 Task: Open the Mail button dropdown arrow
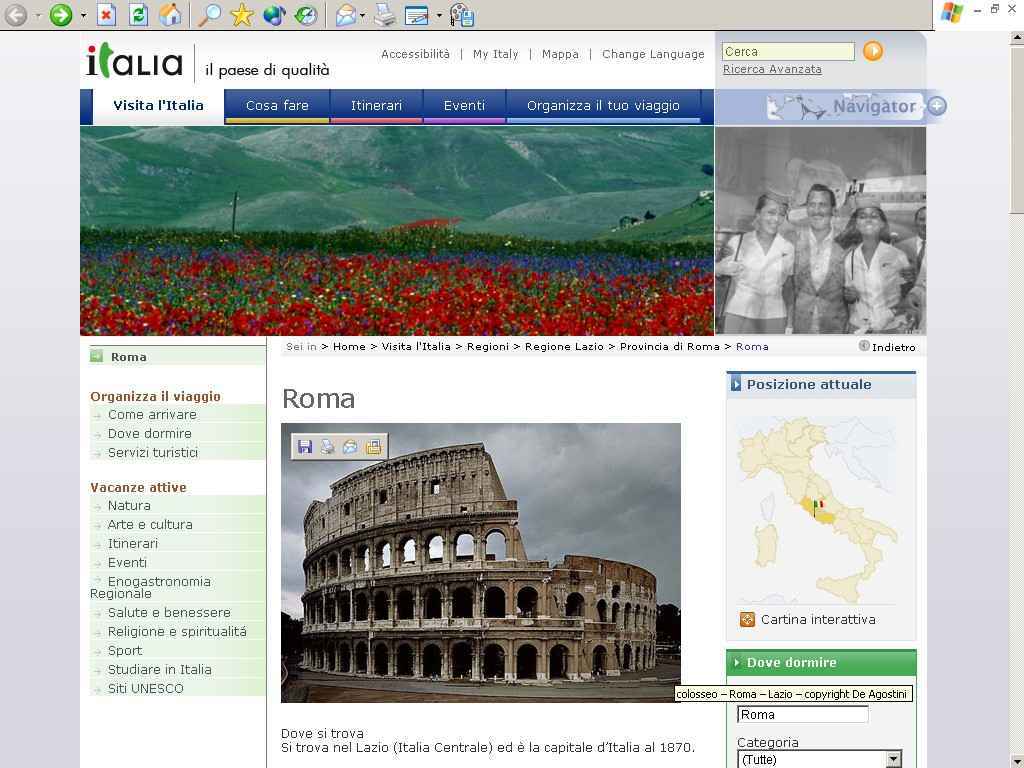362,15
